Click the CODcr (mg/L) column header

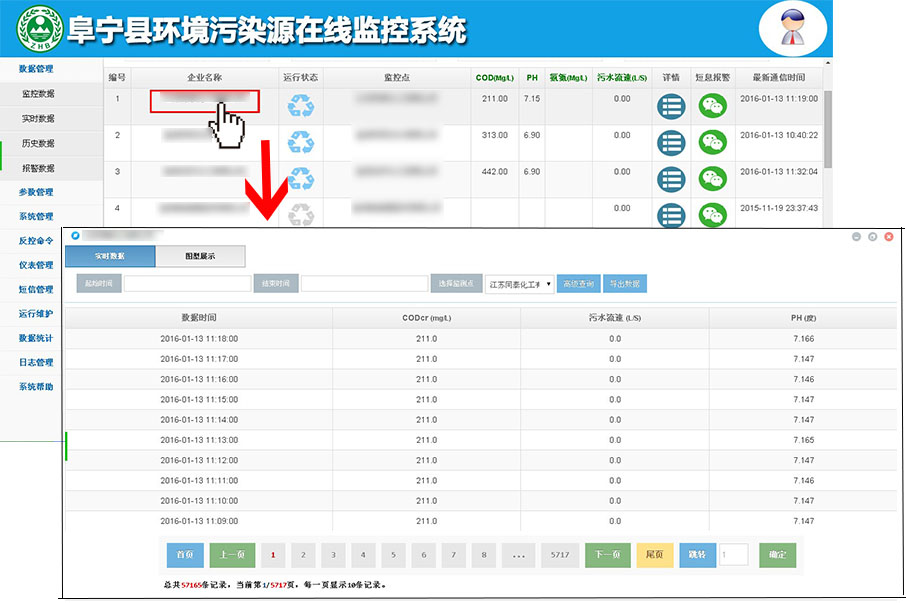(426, 318)
